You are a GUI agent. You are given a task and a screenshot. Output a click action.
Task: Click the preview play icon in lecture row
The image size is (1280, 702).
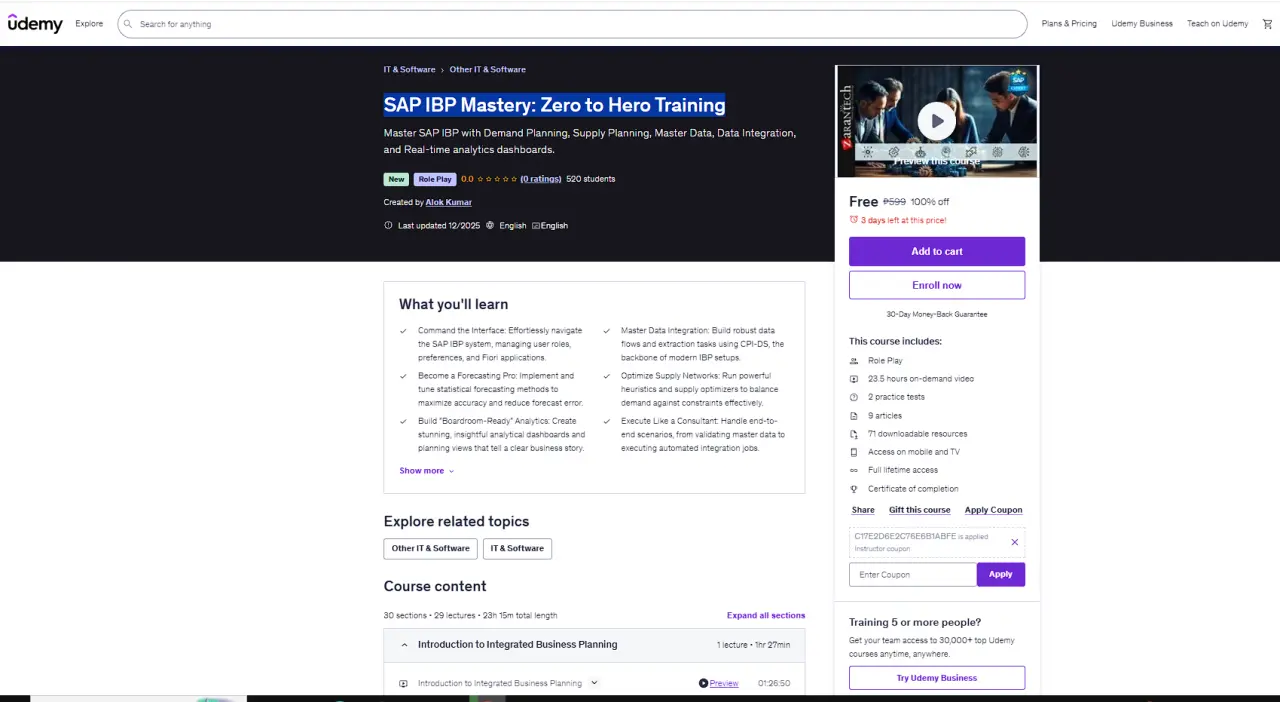coord(703,684)
